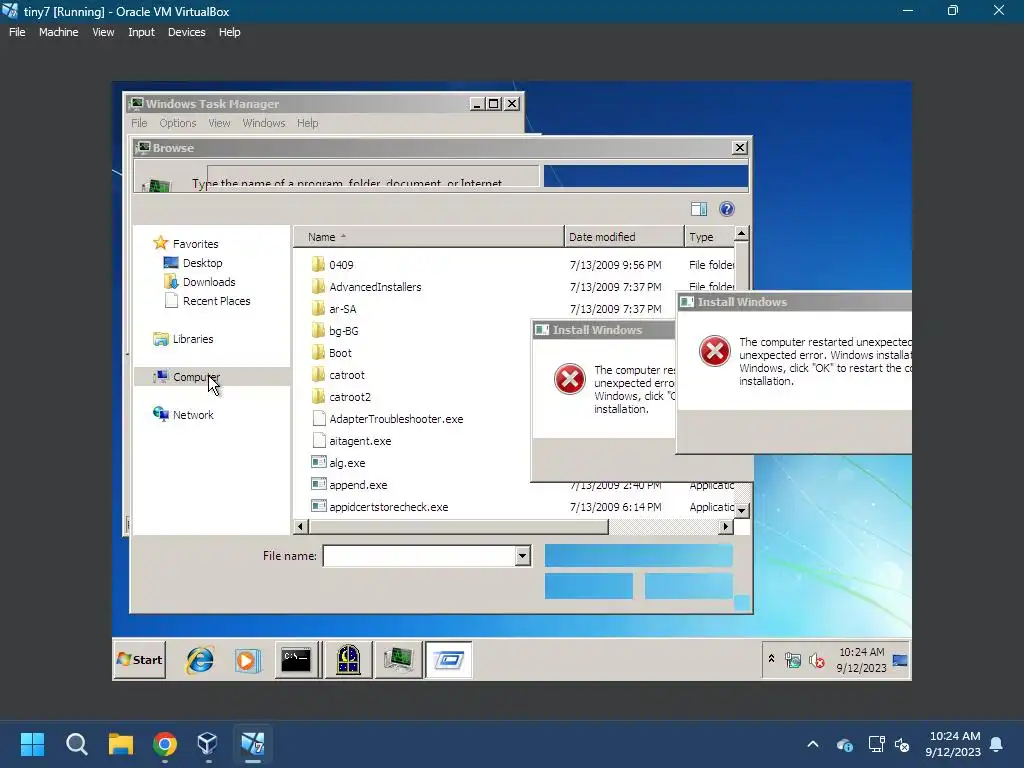Select the ar-SA folder
Viewport: 1024px width, 768px height.
tap(342, 309)
